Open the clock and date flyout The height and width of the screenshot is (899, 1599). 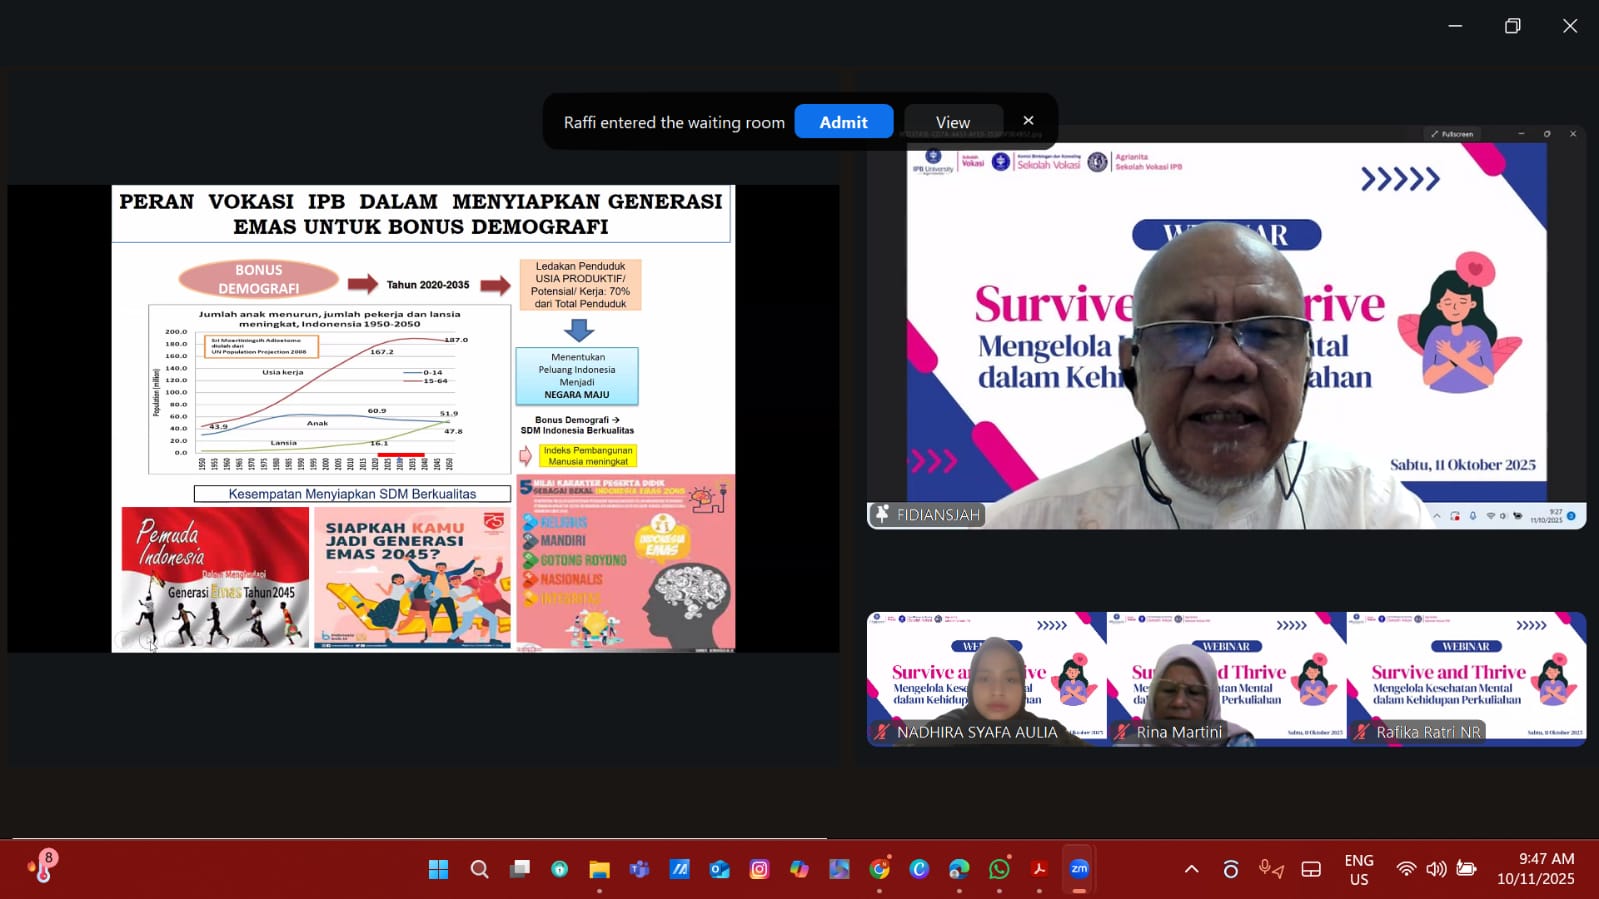click(x=1535, y=869)
